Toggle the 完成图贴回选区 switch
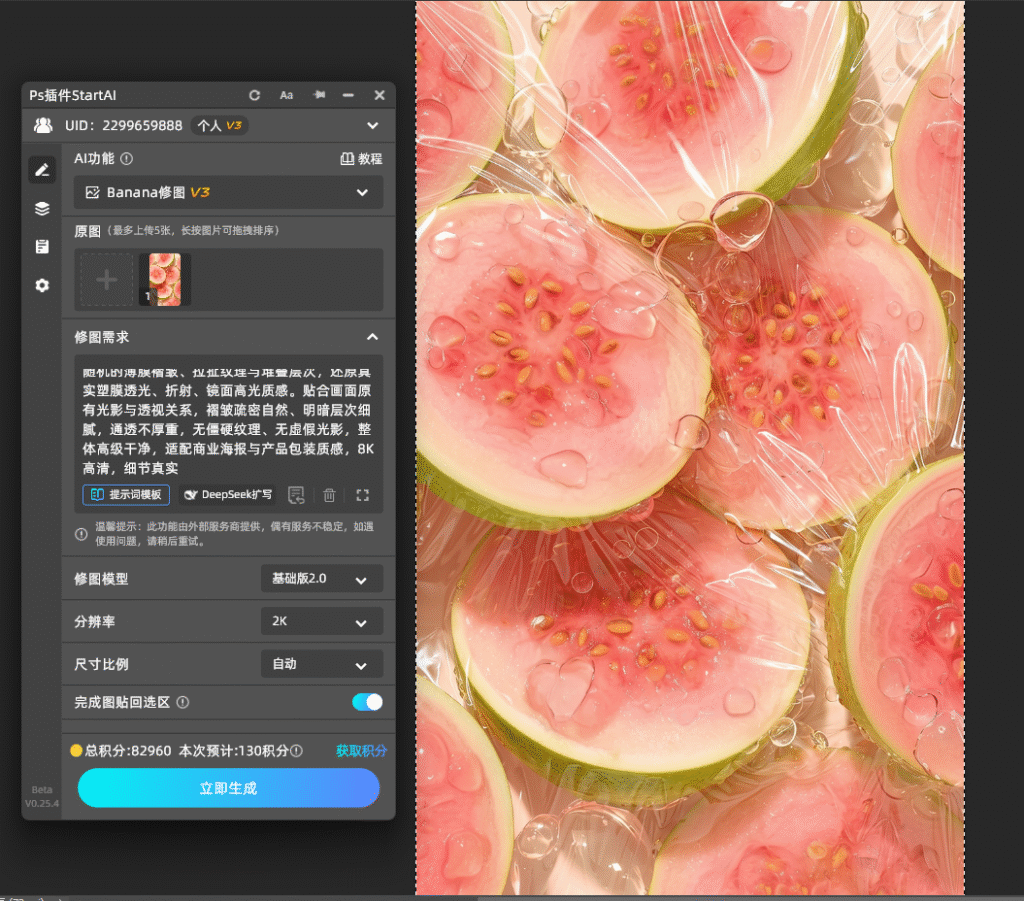Image resolution: width=1024 pixels, height=901 pixels. [x=367, y=702]
